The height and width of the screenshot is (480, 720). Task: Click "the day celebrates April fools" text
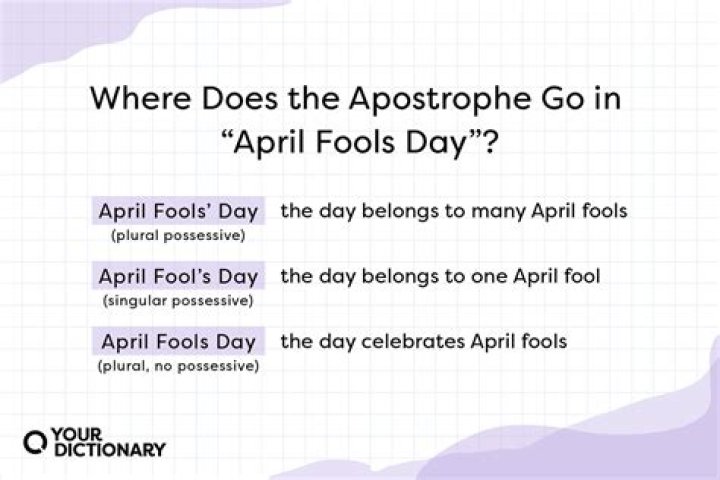tap(424, 341)
